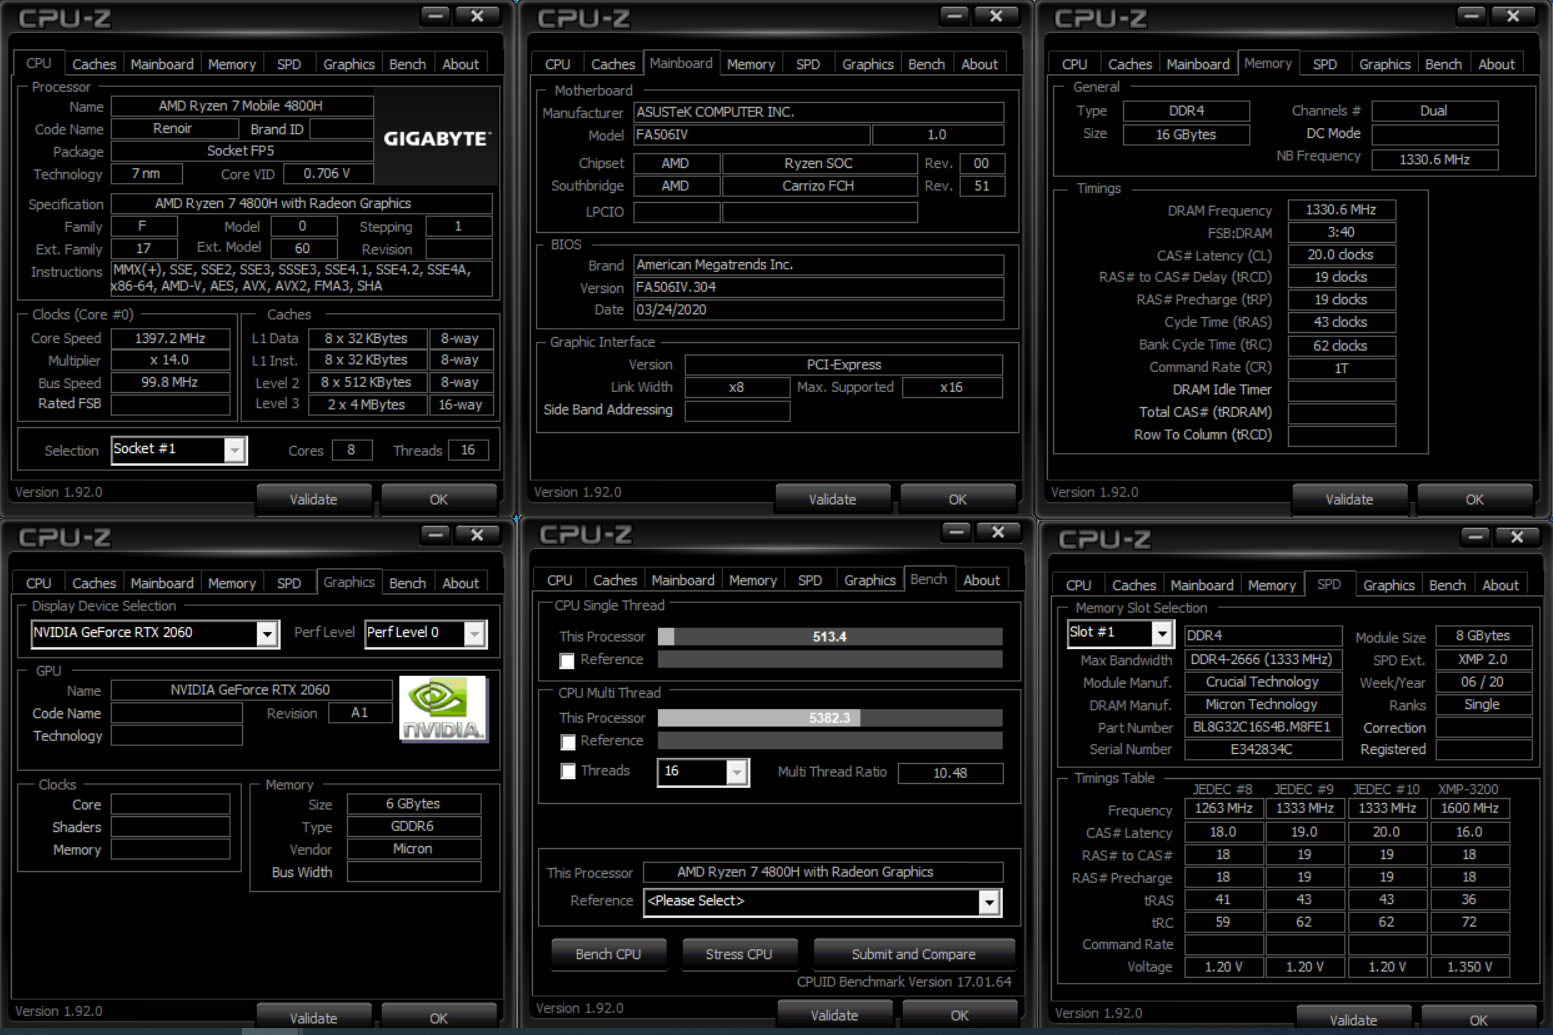
Task: Close the SPD tab window
Action: point(1517,536)
